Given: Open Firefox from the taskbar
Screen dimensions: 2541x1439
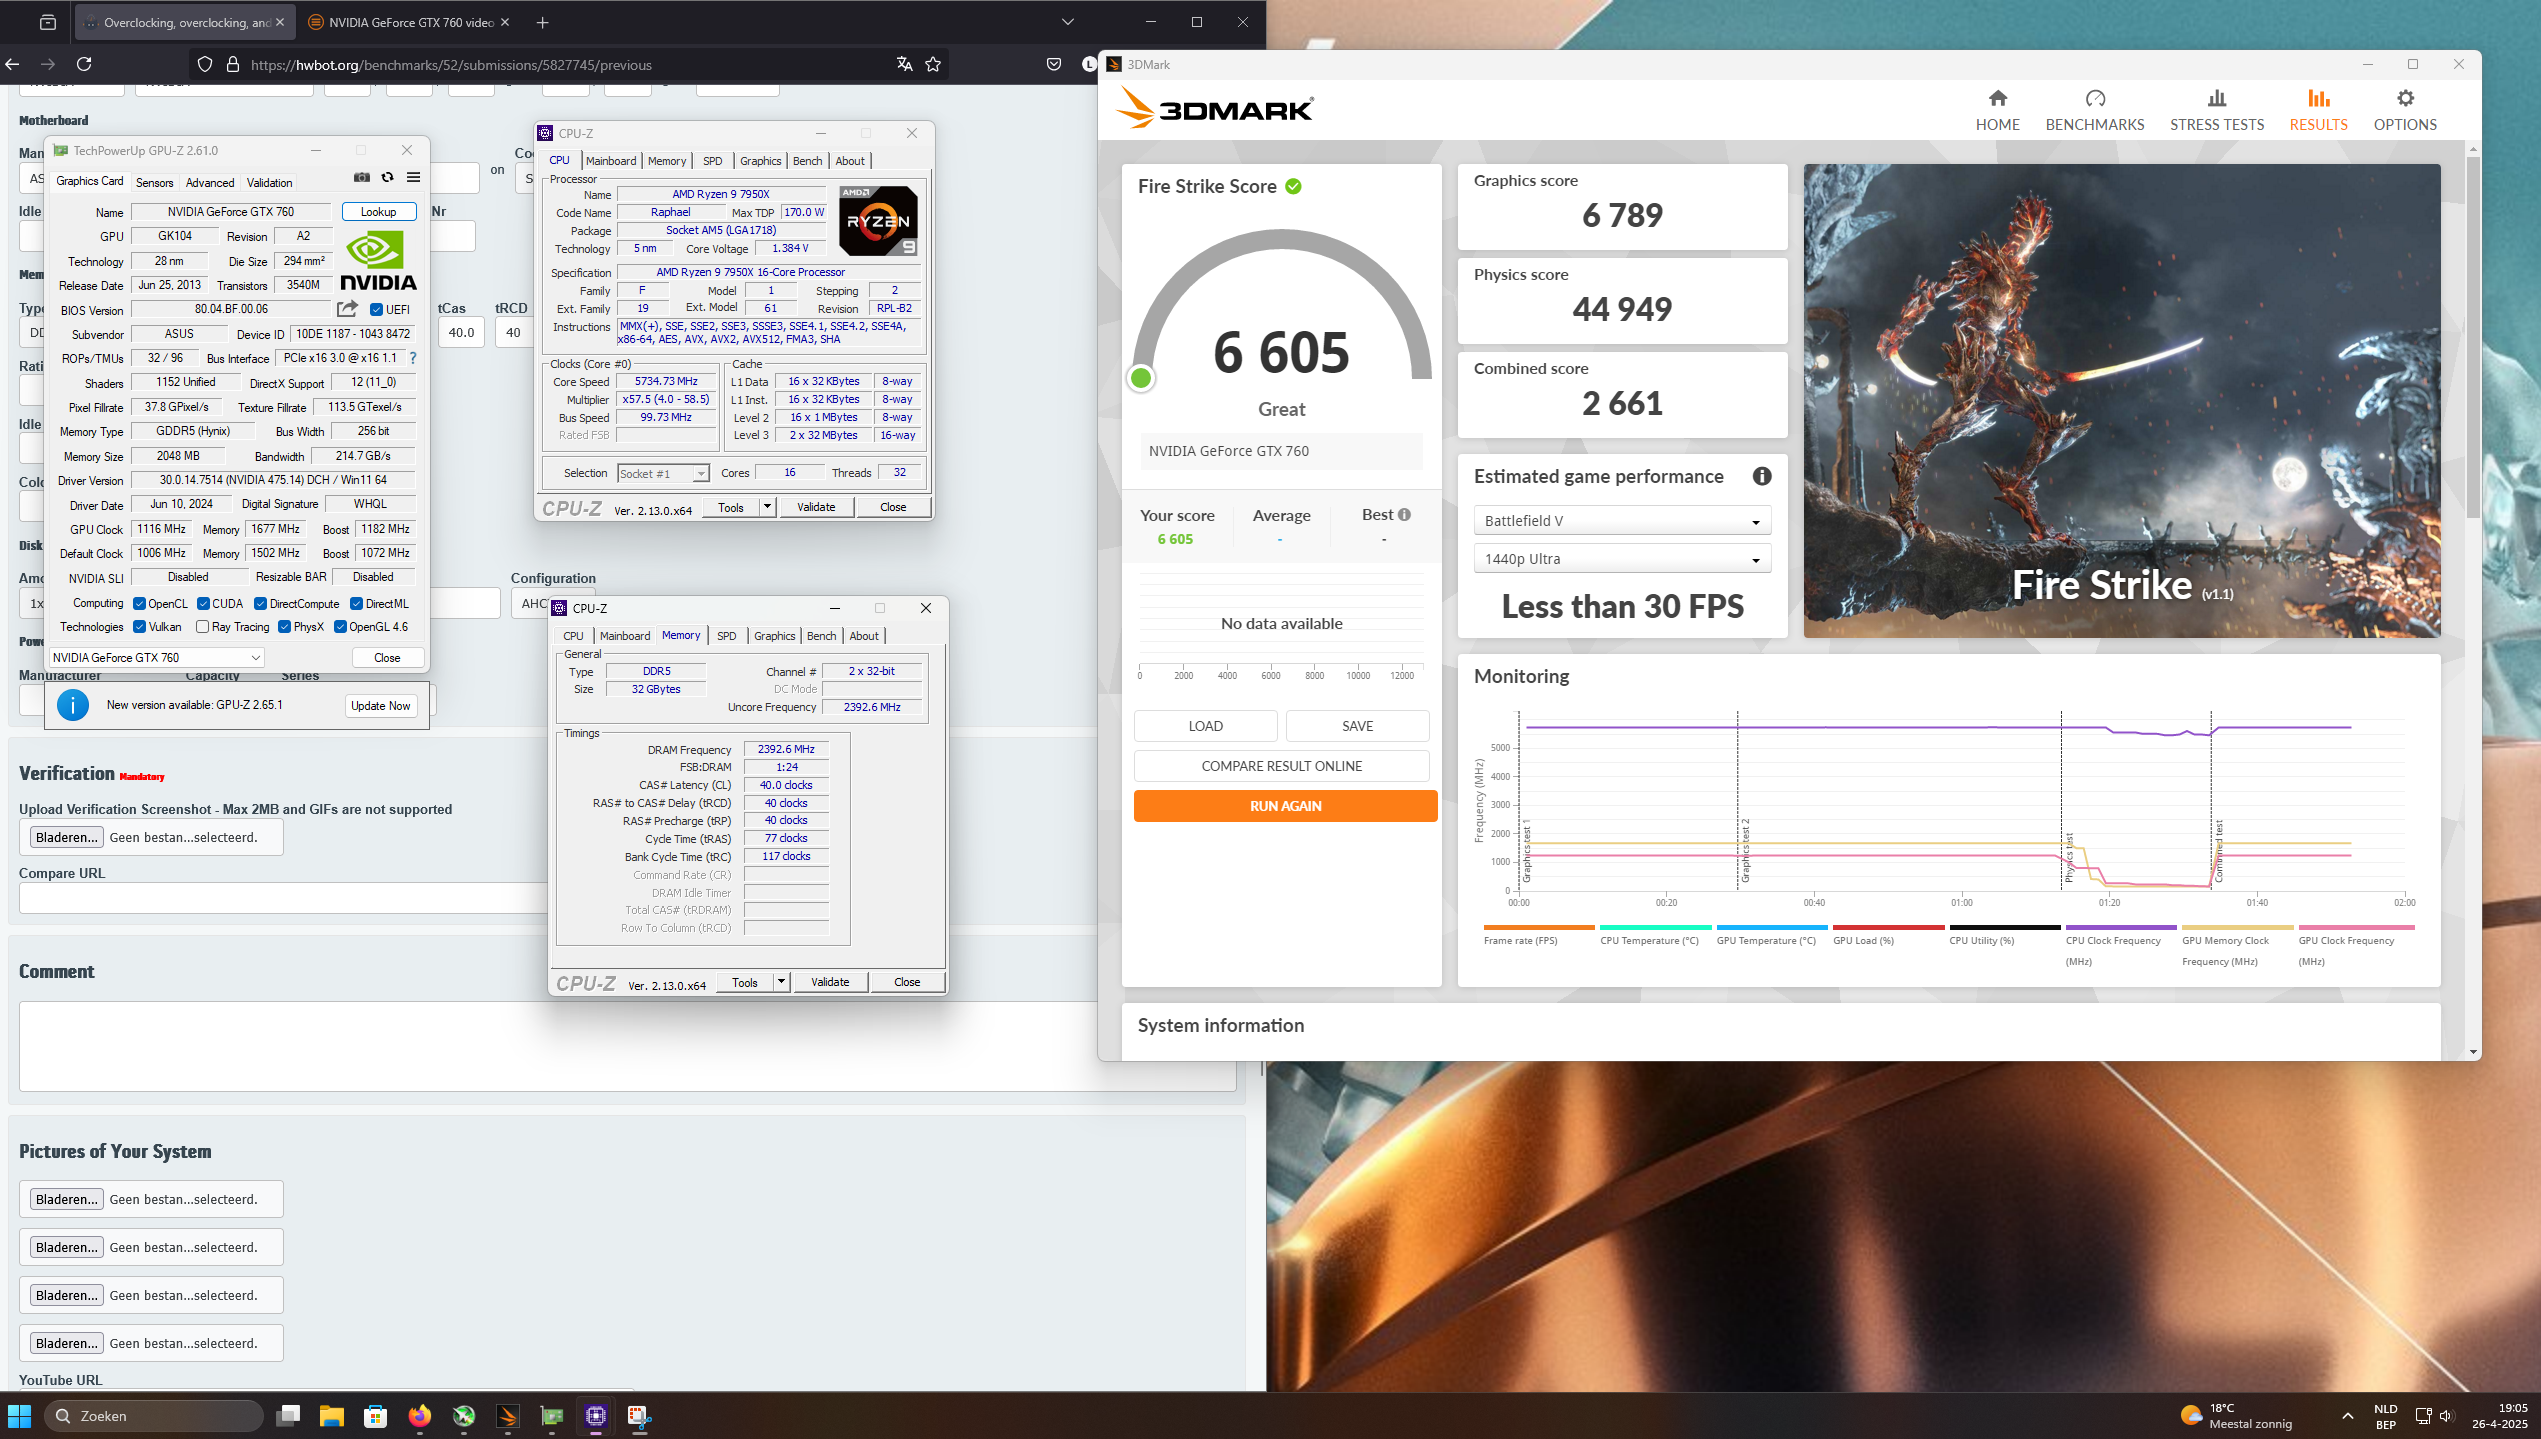Looking at the screenshot, I should click(420, 1416).
